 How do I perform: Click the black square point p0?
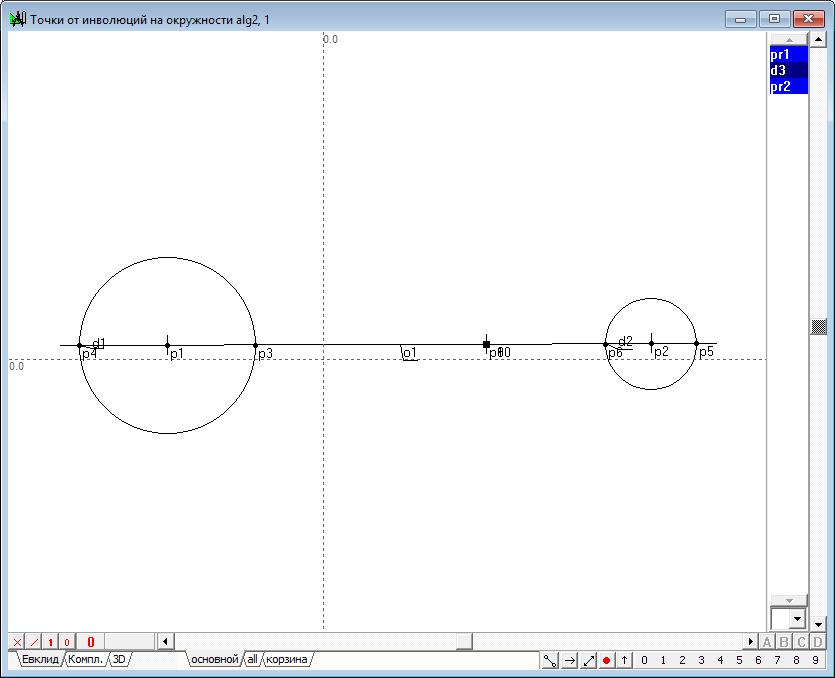click(486, 345)
